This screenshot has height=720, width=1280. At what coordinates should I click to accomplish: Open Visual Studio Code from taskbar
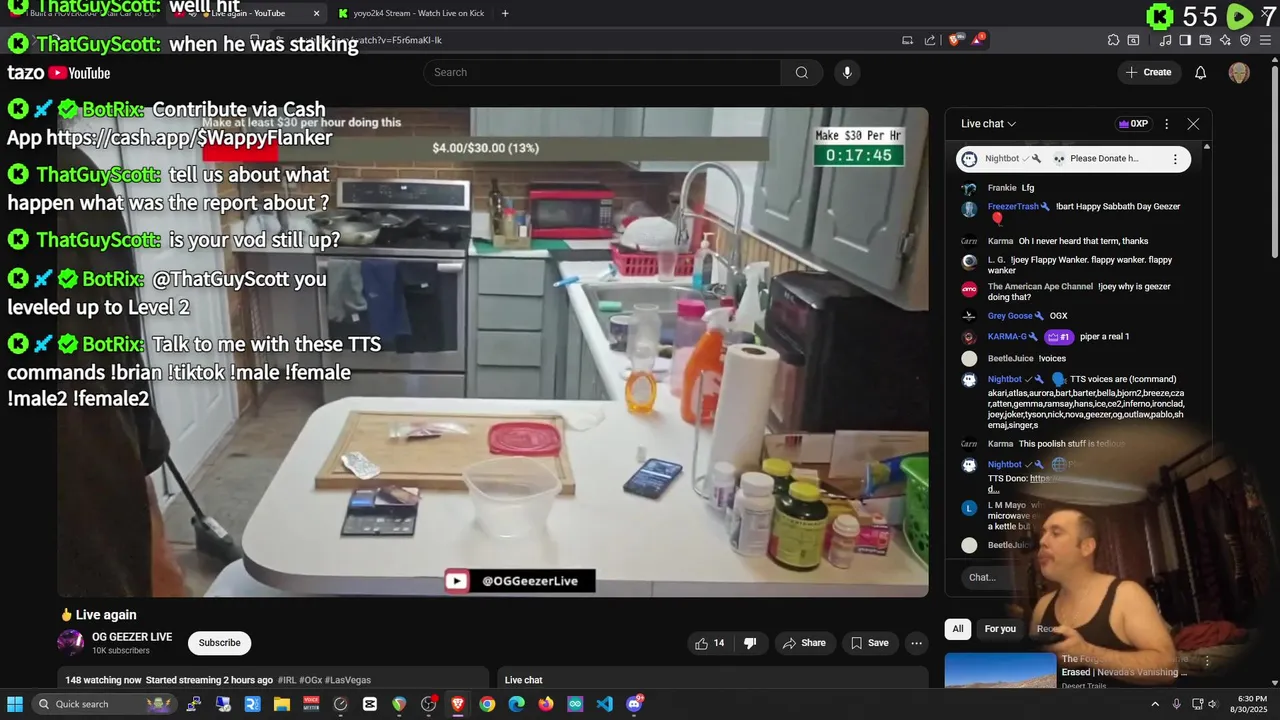[x=604, y=704]
